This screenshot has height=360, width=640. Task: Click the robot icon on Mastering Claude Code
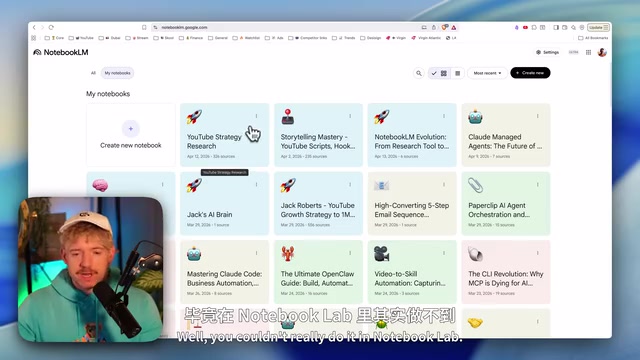click(x=194, y=254)
